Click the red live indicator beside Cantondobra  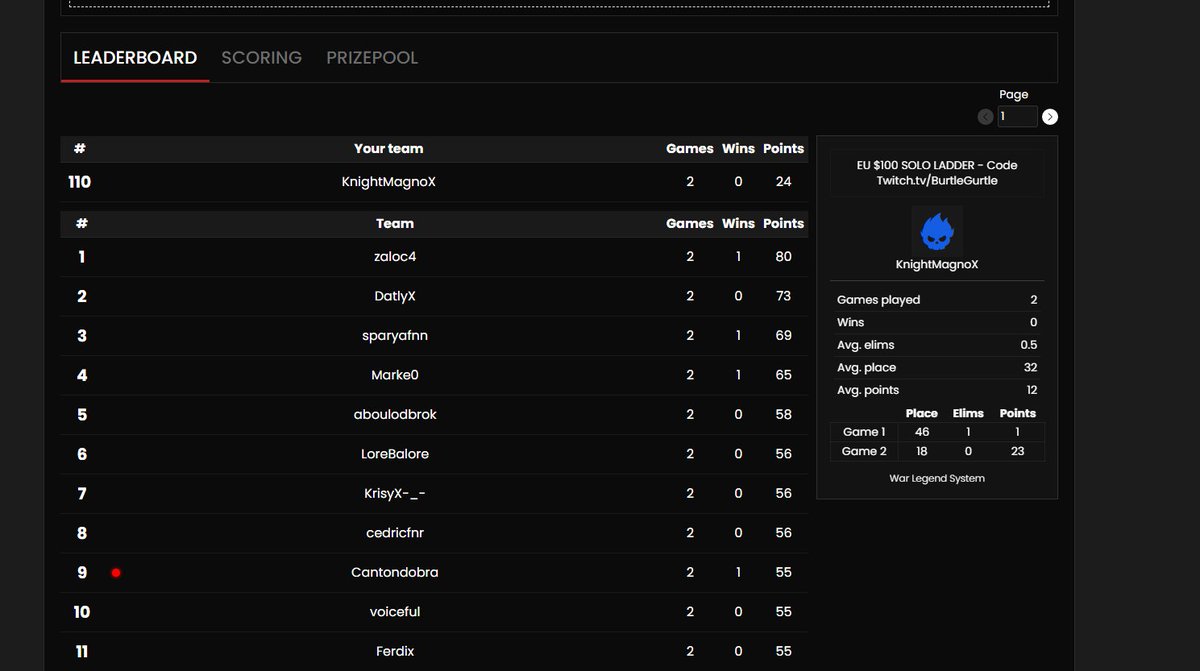point(116,572)
